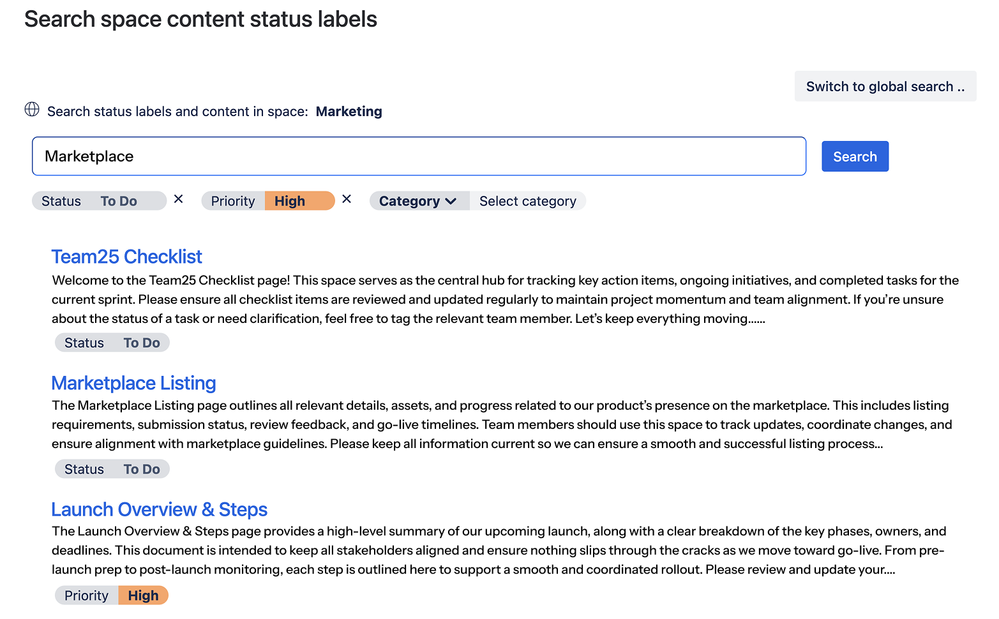Click the Marketplace Listing description text

point(500,425)
